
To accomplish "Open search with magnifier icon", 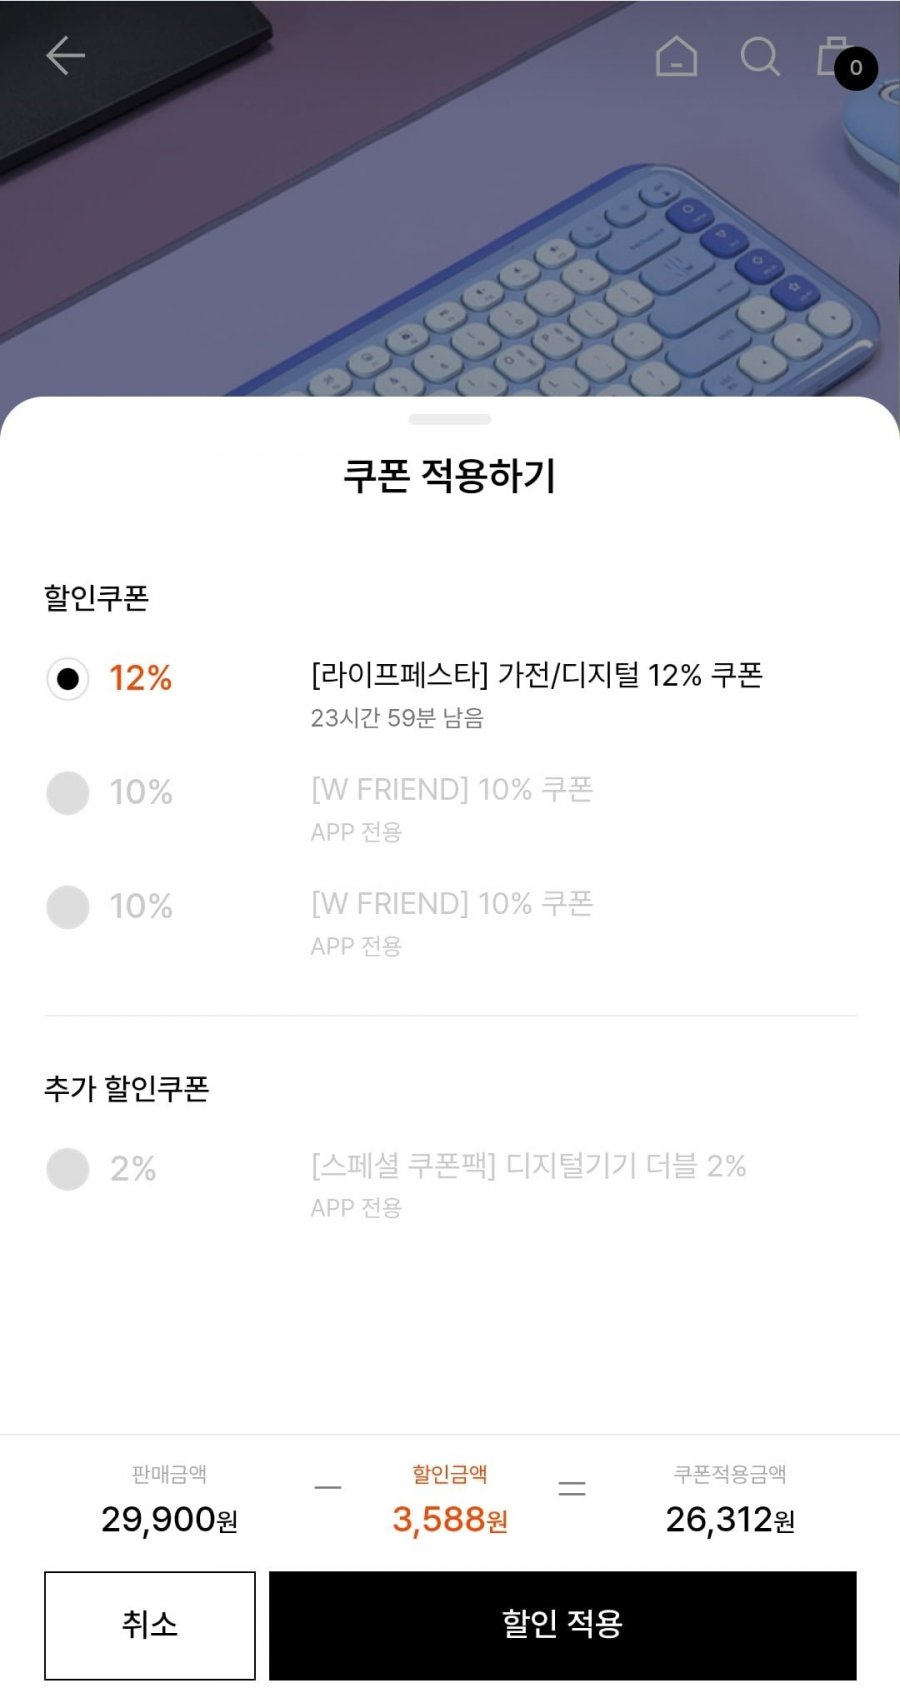I will click(759, 56).
